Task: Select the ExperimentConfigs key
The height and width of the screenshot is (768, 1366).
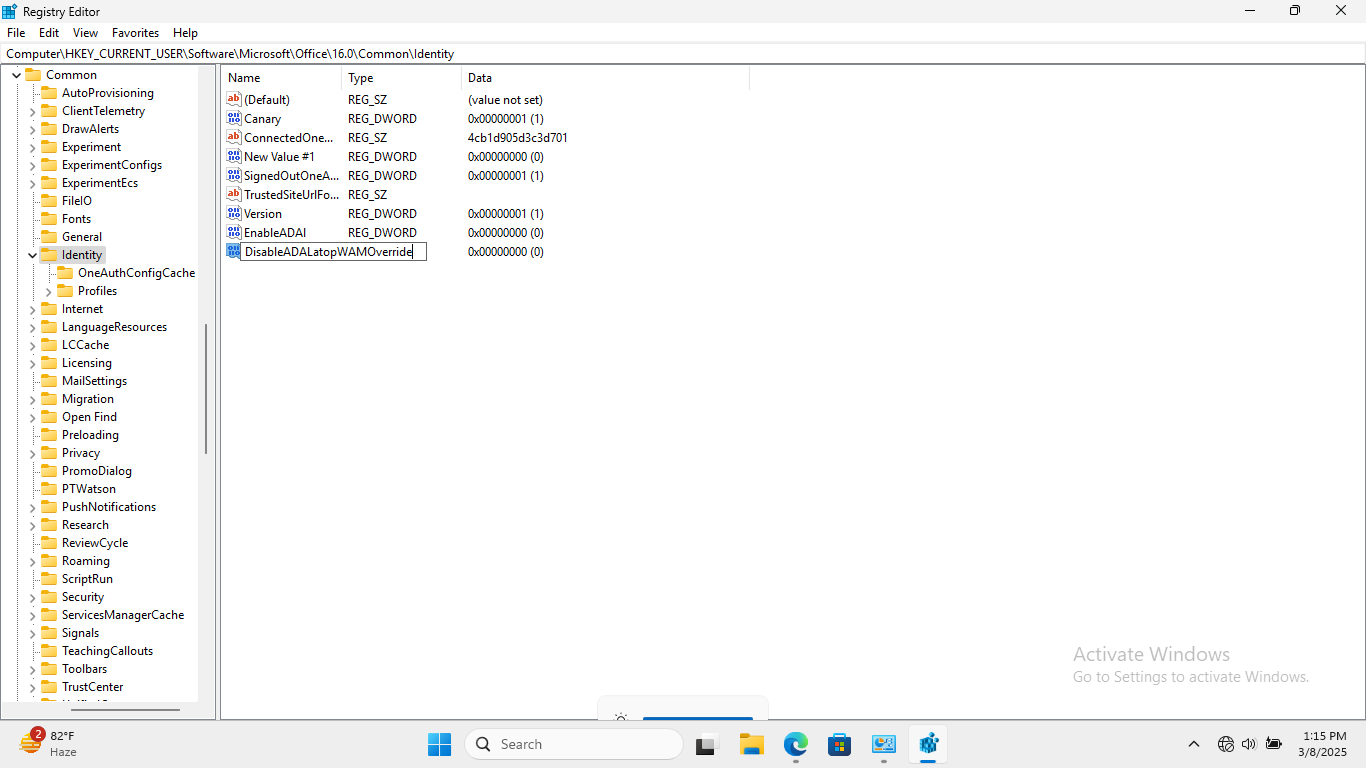Action: tap(112, 165)
